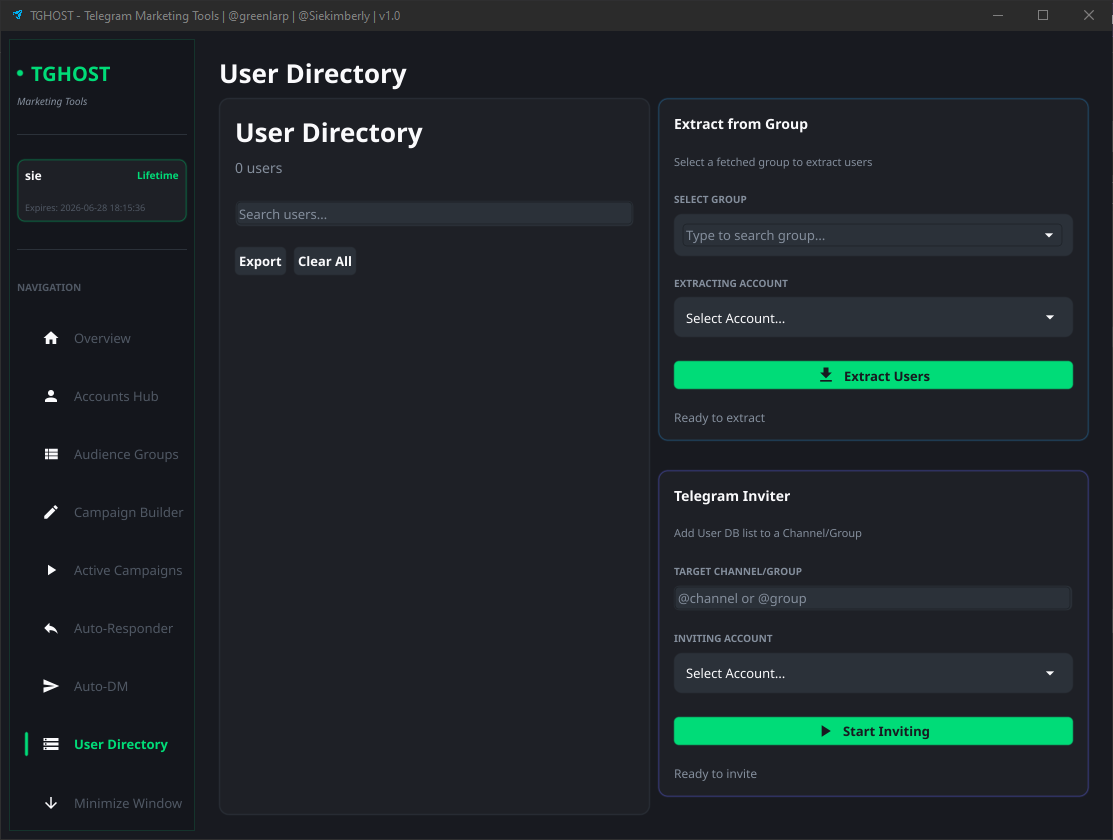Focus the Search users field
This screenshot has height=840, width=1113.
[x=434, y=214]
